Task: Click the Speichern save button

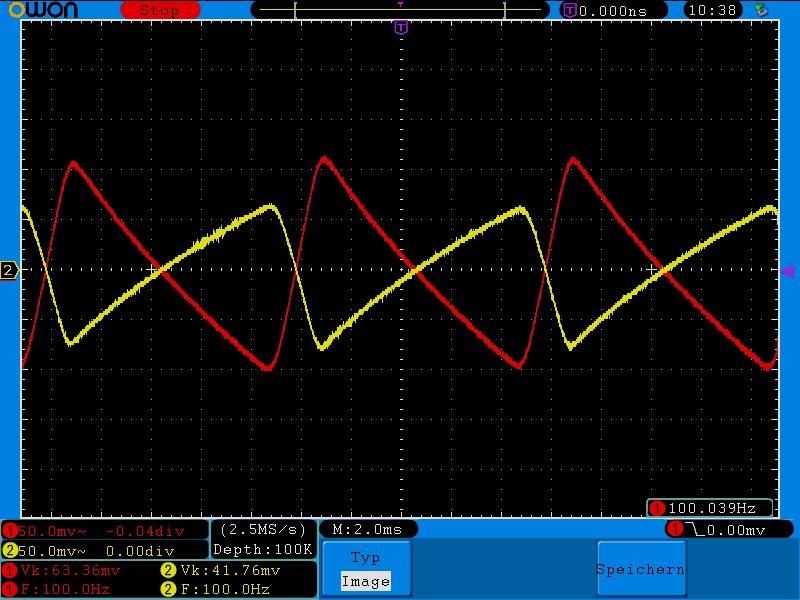Action: [641, 569]
